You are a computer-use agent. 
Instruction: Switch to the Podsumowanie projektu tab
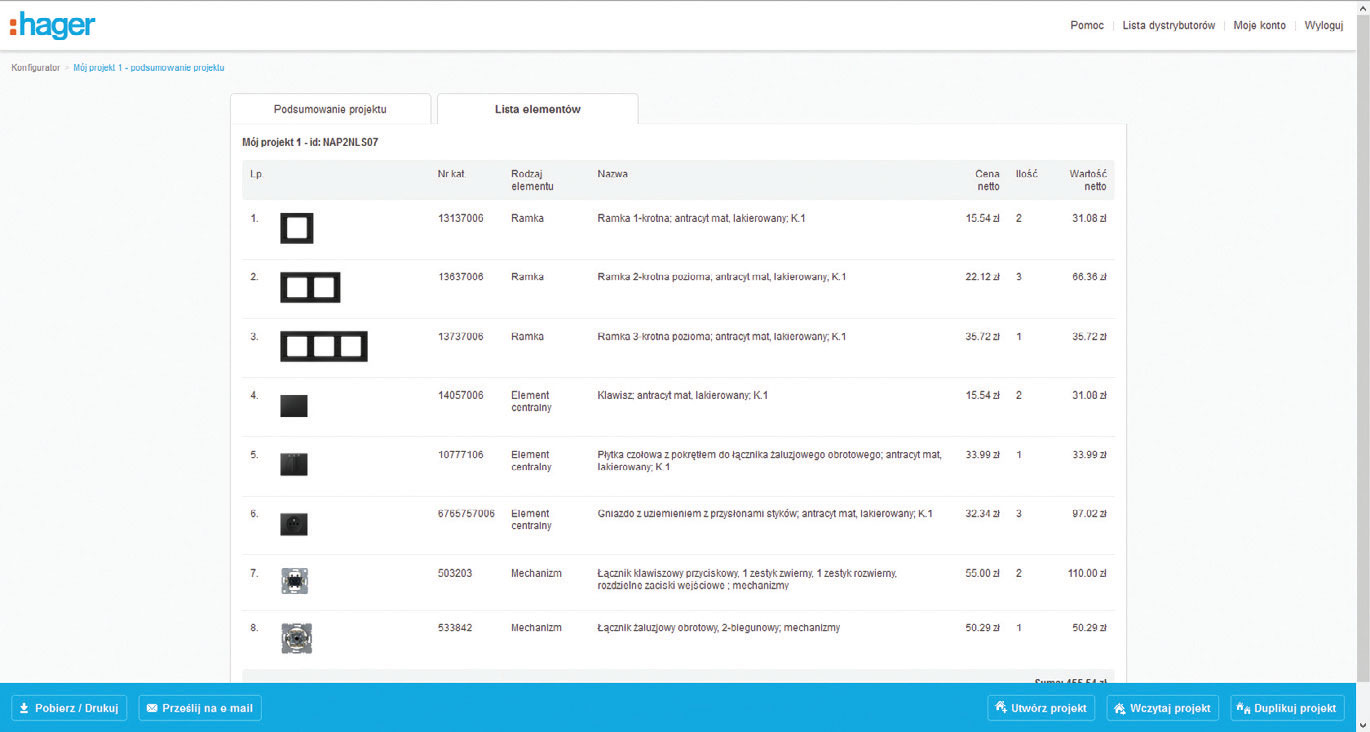point(330,109)
